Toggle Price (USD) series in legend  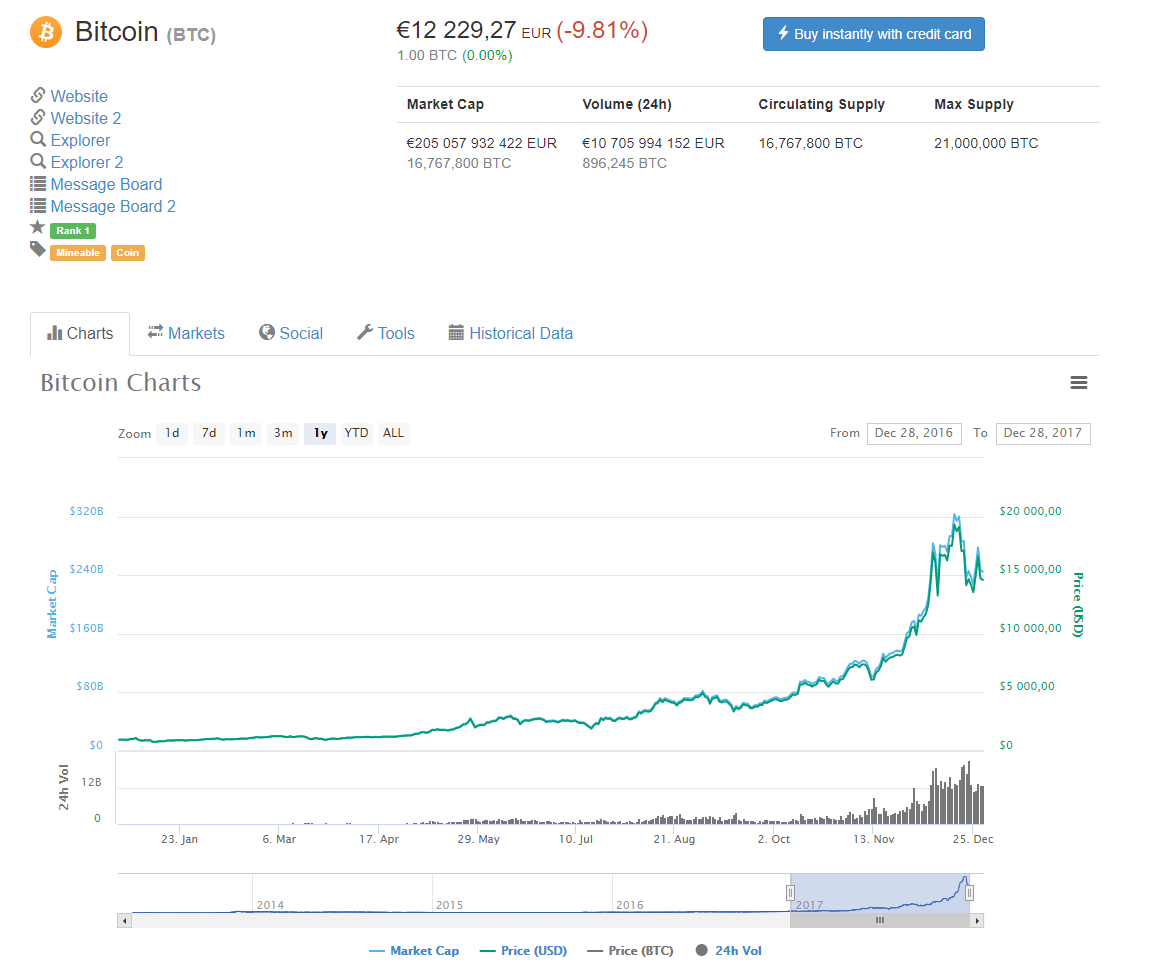523,951
